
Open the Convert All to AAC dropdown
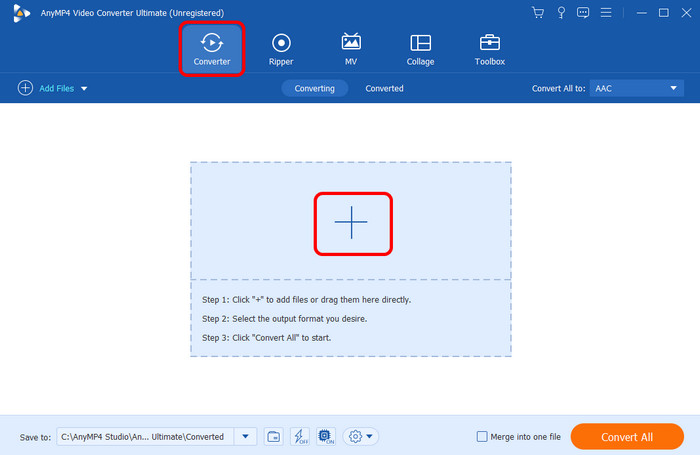point(636,88)
